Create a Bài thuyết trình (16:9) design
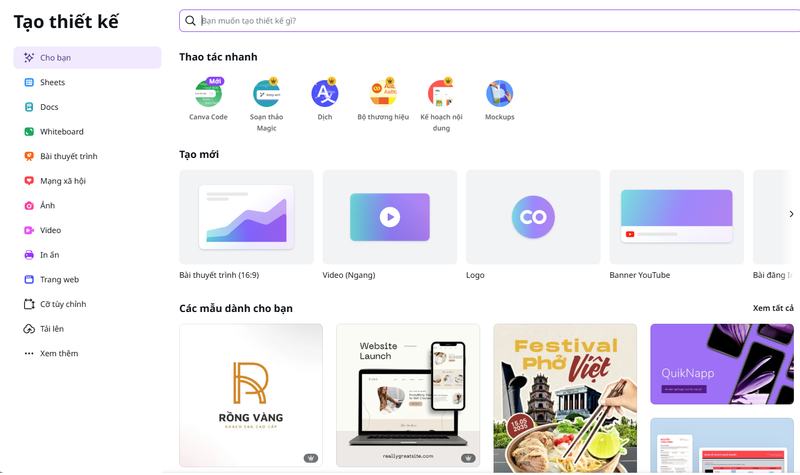 tap(246, 217)
